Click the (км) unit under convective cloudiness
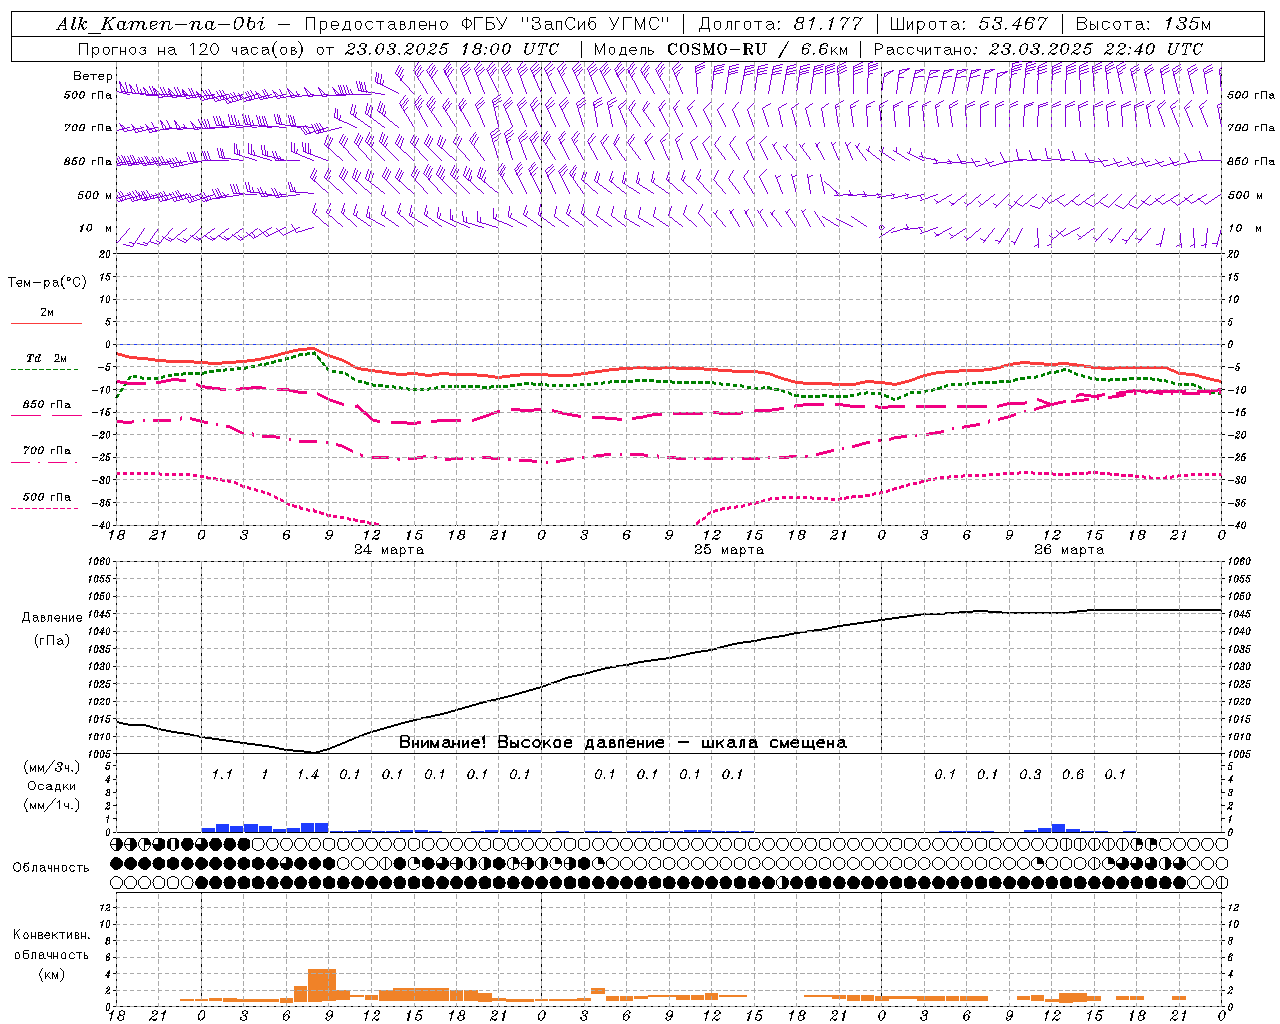 51,974
